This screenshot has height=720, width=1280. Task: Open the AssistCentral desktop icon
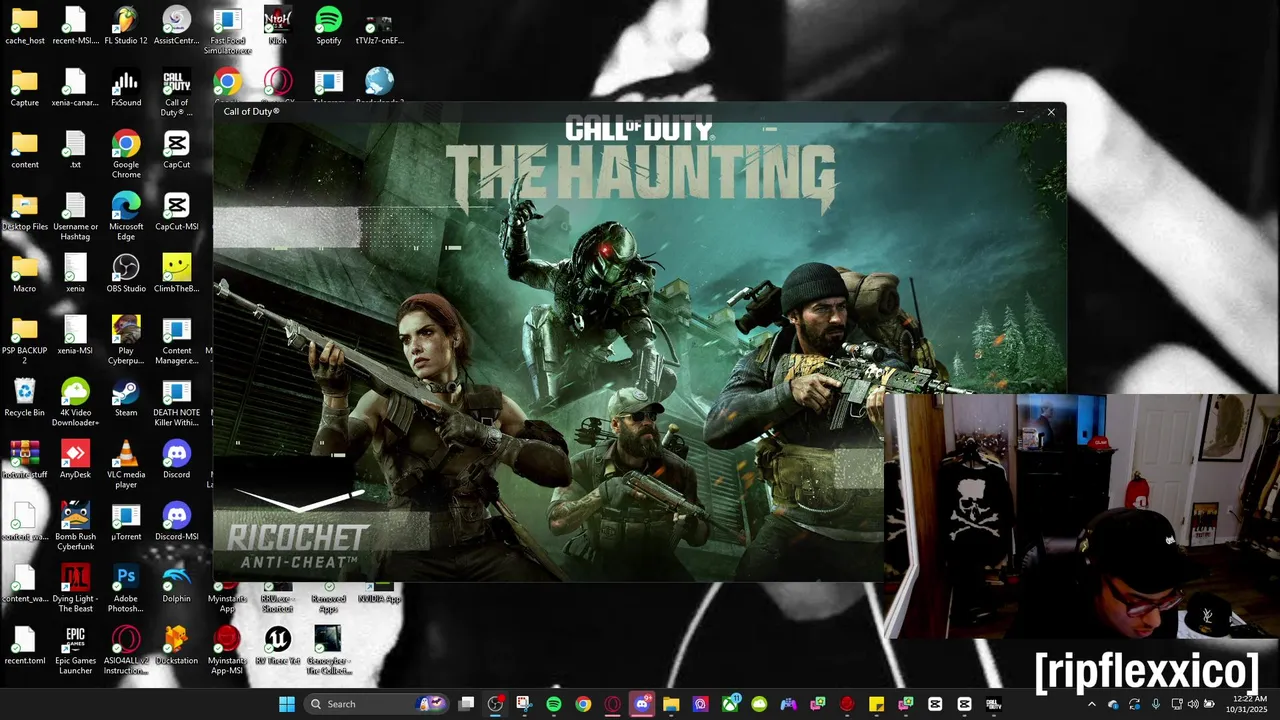point(177,27)
